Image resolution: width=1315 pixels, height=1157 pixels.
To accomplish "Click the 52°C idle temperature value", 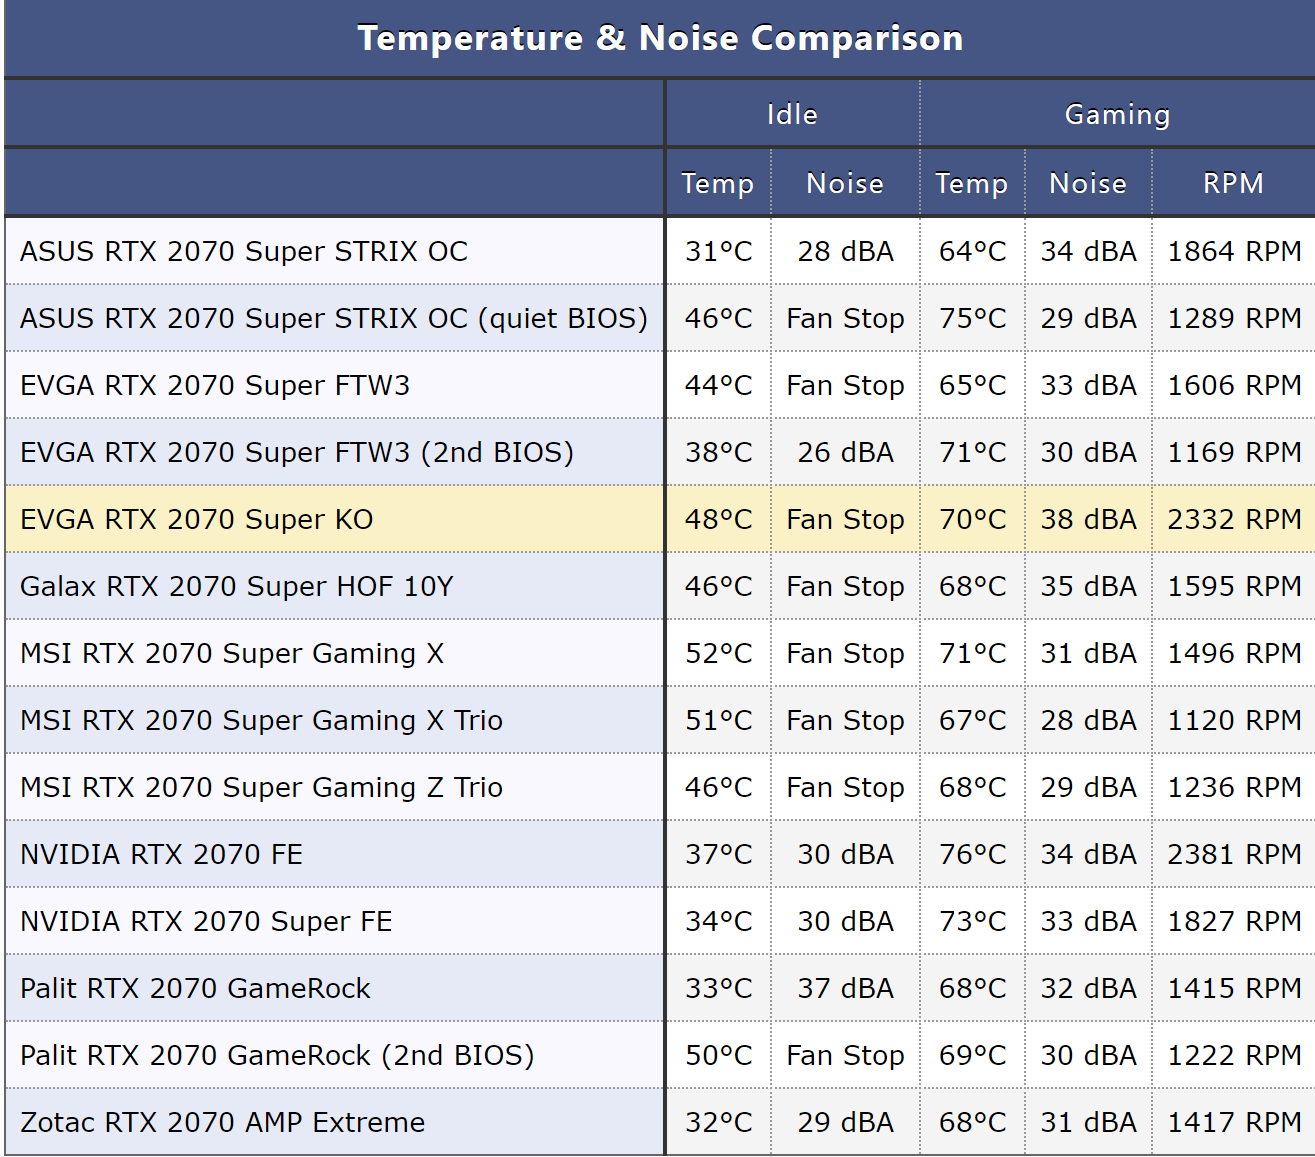I will 718,653.
